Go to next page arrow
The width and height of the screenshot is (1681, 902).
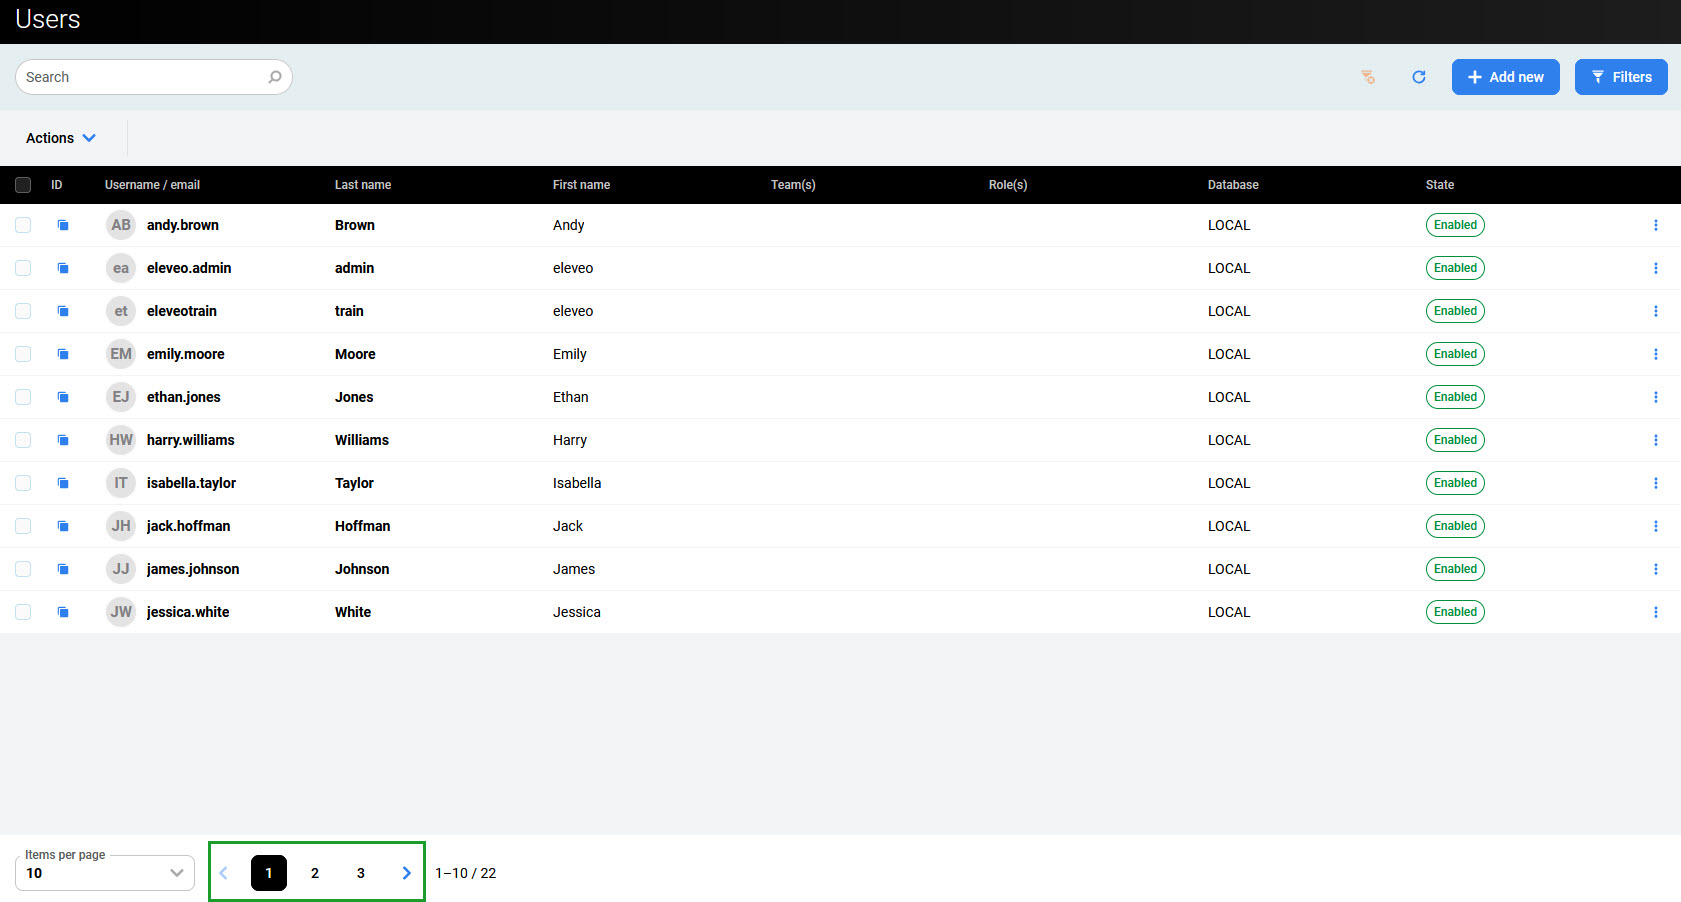tap(406, 873)
